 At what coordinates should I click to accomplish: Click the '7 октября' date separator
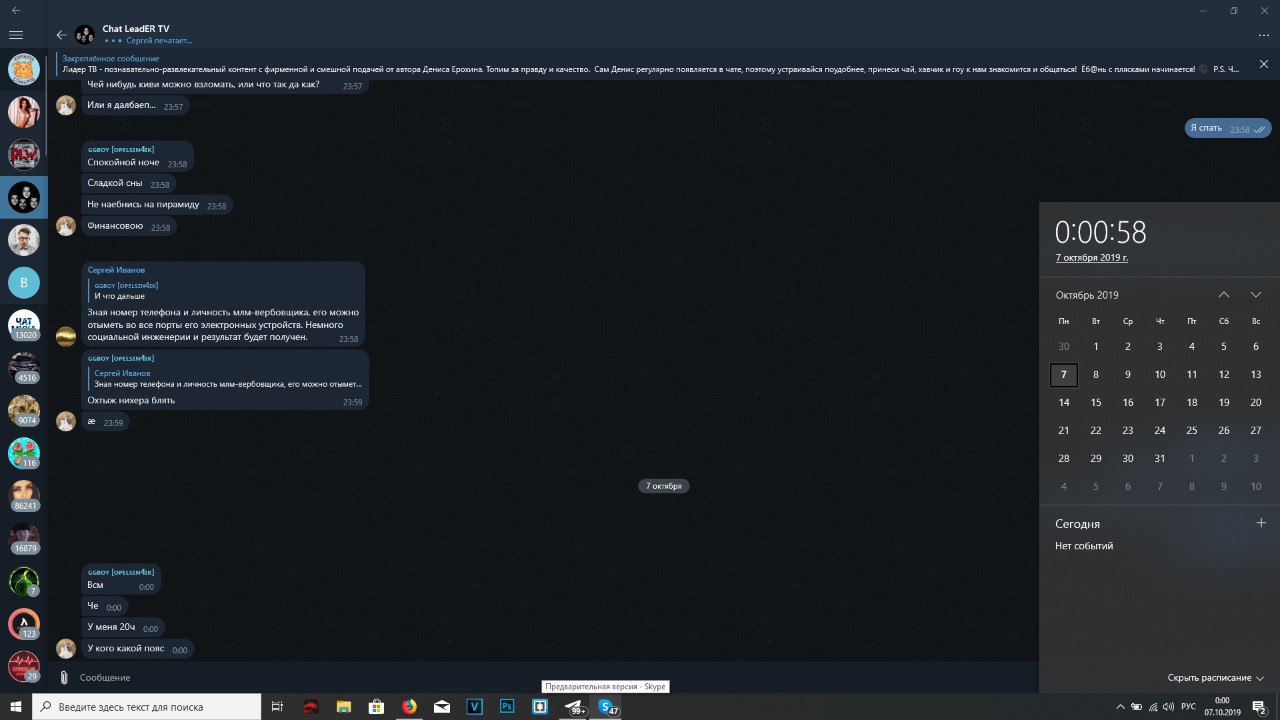tap(663, 486)
